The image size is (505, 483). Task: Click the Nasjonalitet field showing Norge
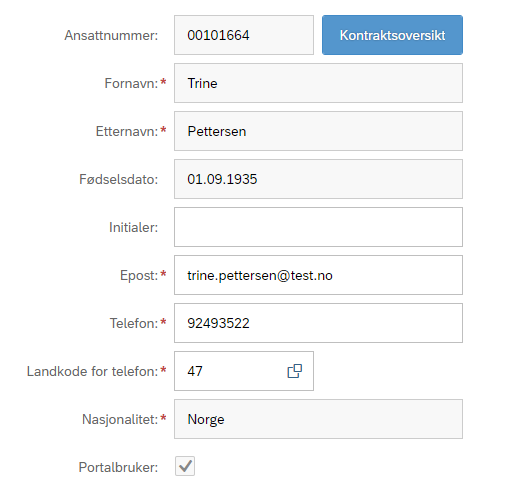pyautogui.click(x=318, y=419)
